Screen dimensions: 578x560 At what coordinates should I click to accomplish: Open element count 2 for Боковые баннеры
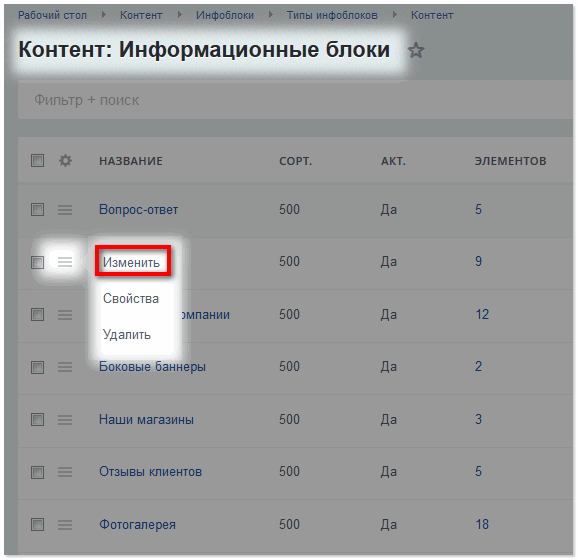click(x=478, y=366)
